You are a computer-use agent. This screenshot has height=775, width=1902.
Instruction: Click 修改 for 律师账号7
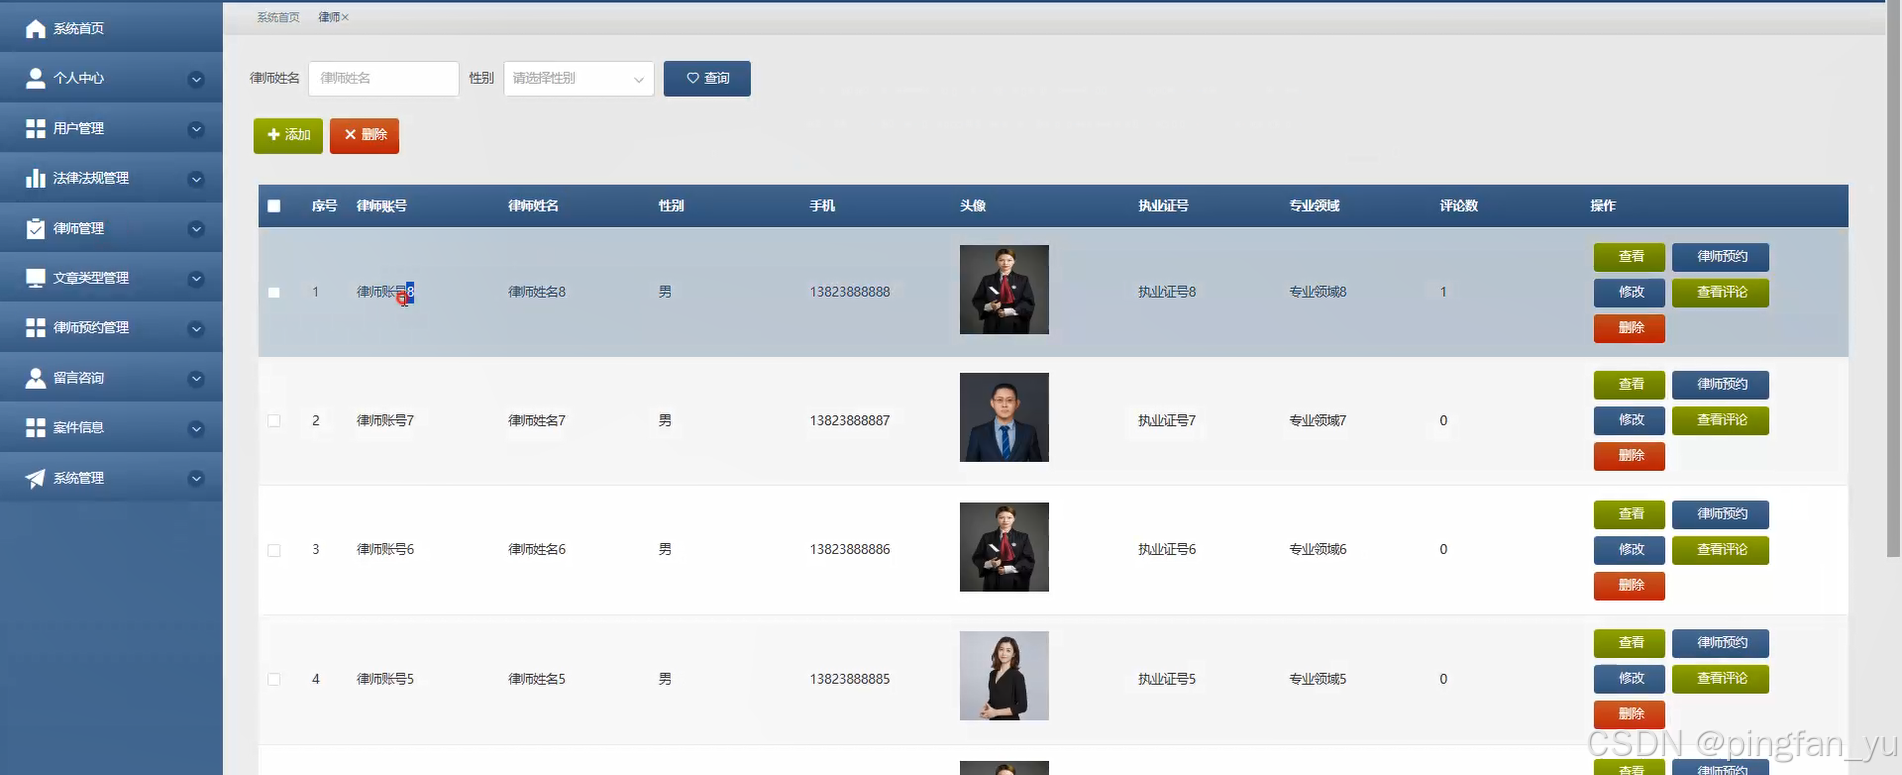tap(1629, 420)
